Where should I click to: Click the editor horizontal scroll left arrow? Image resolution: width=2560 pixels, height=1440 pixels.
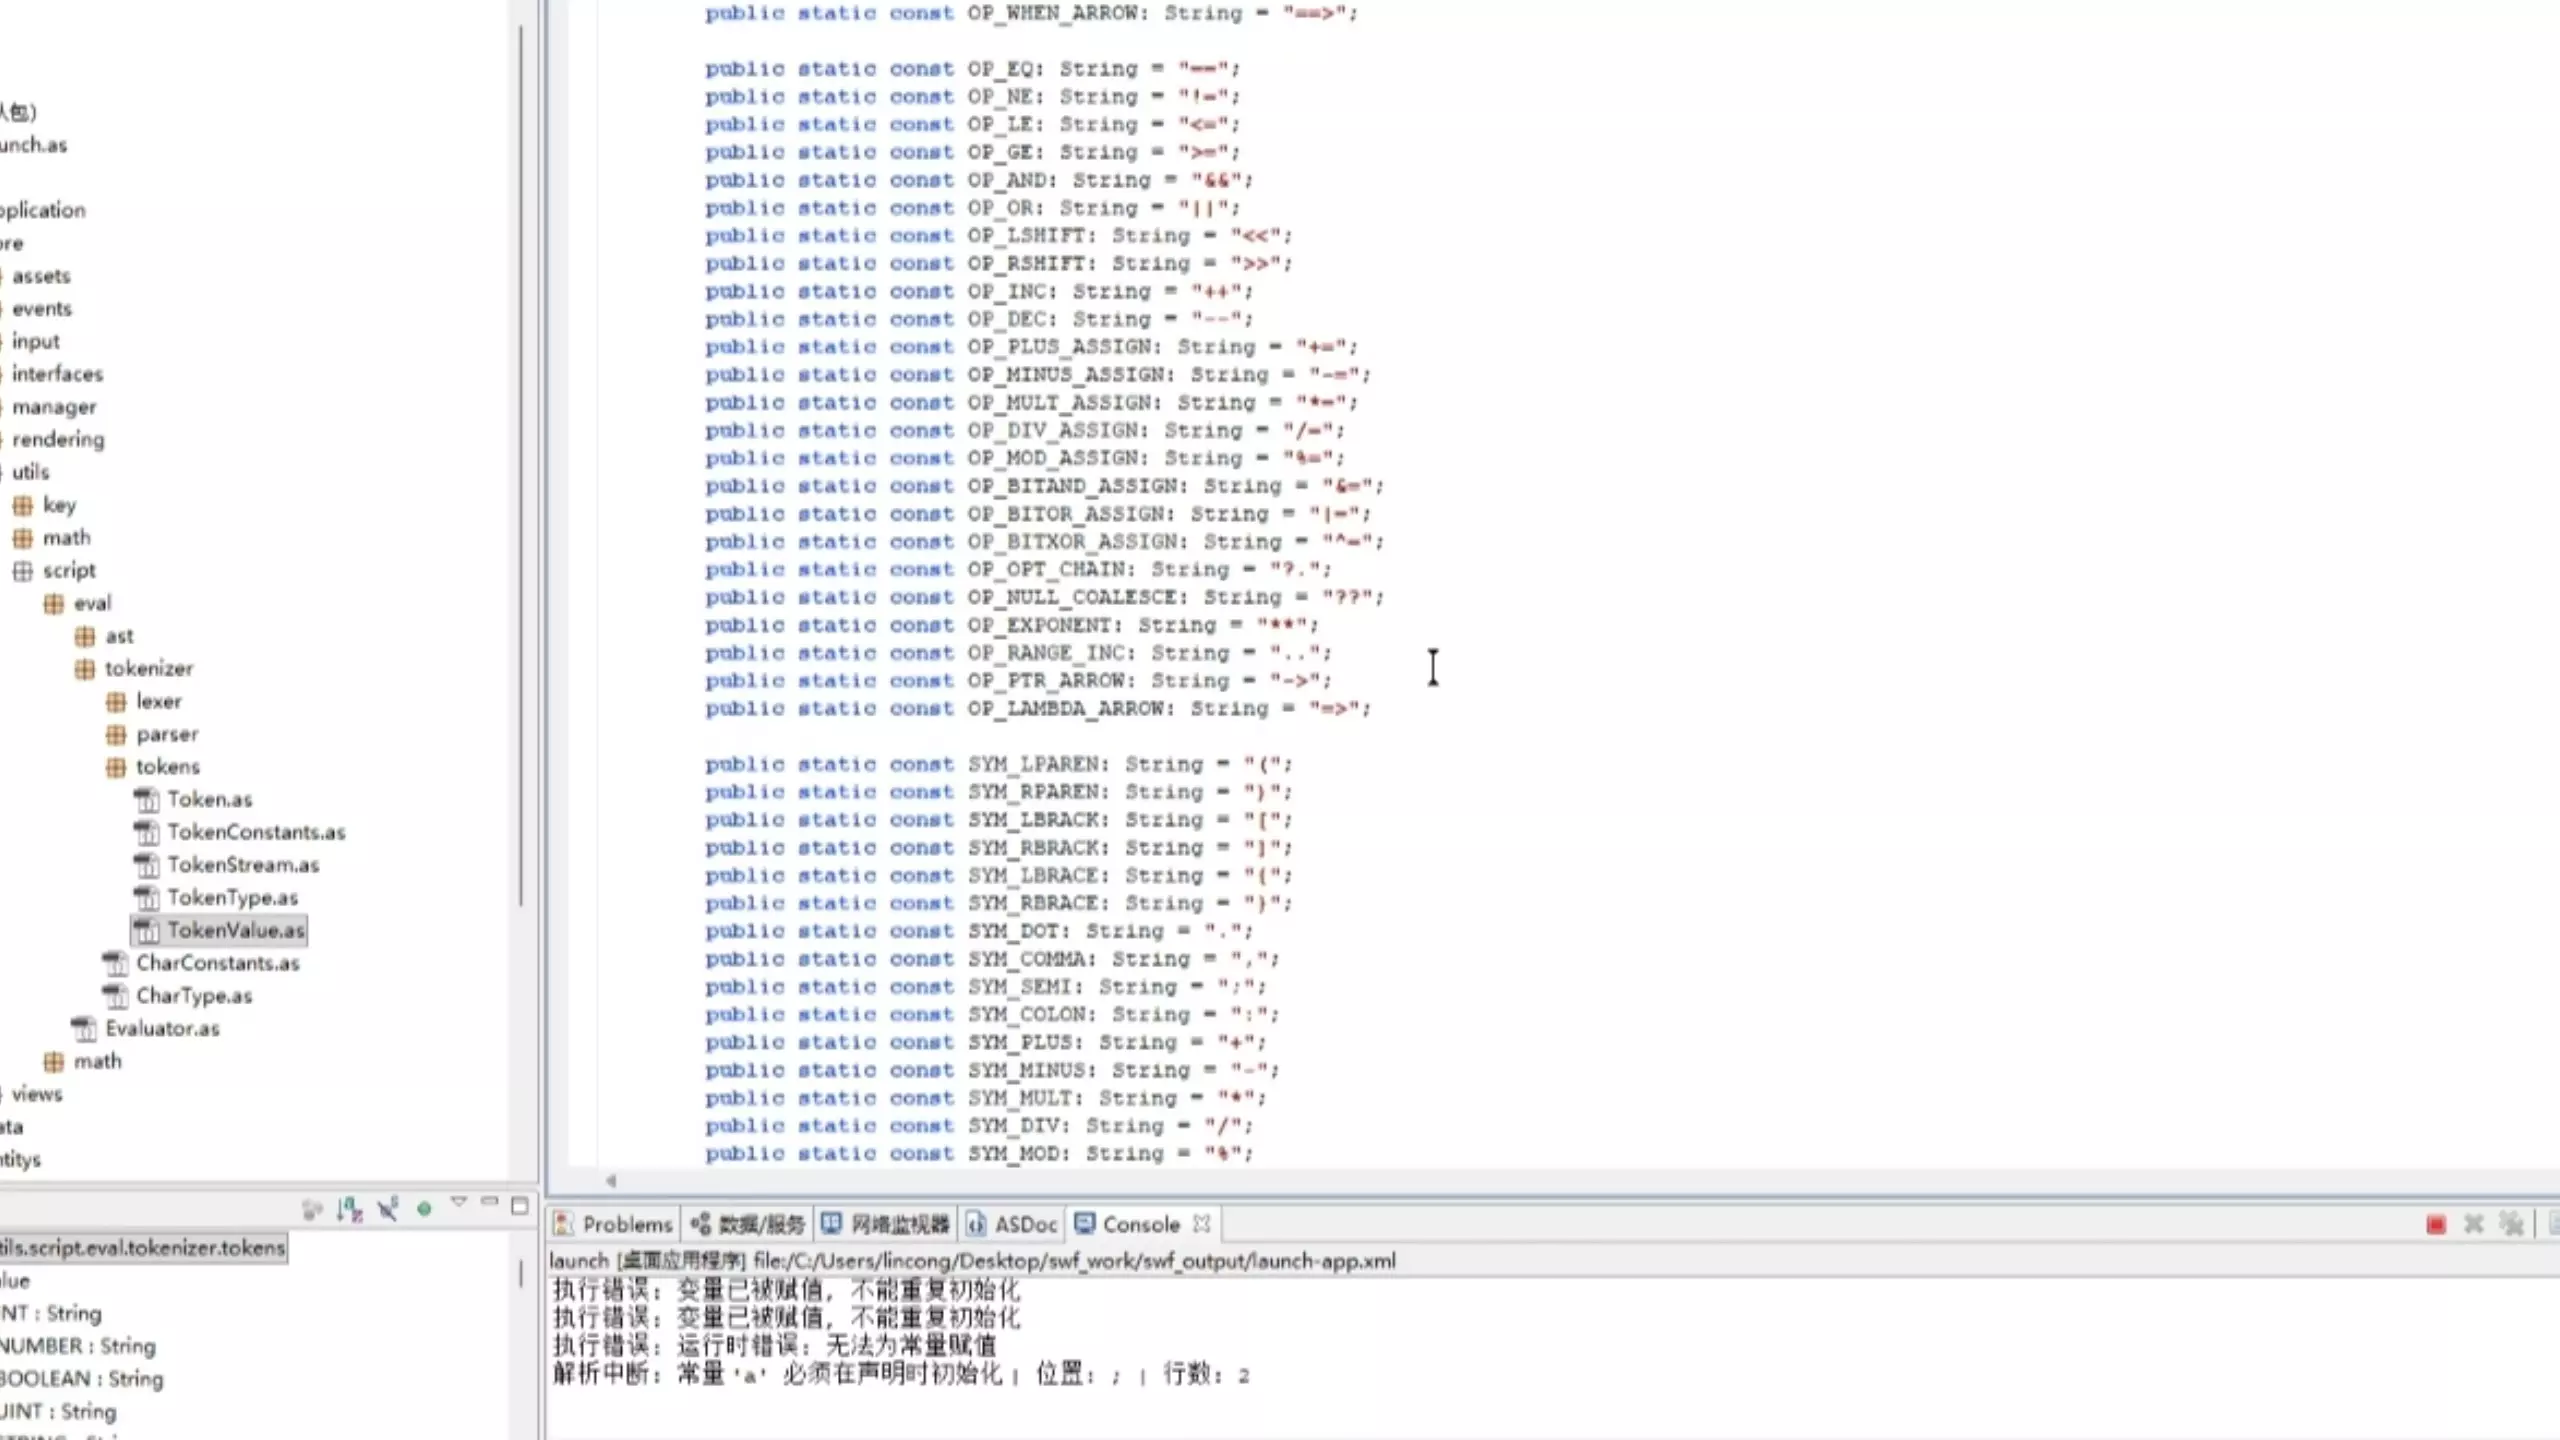[611, 1181]
